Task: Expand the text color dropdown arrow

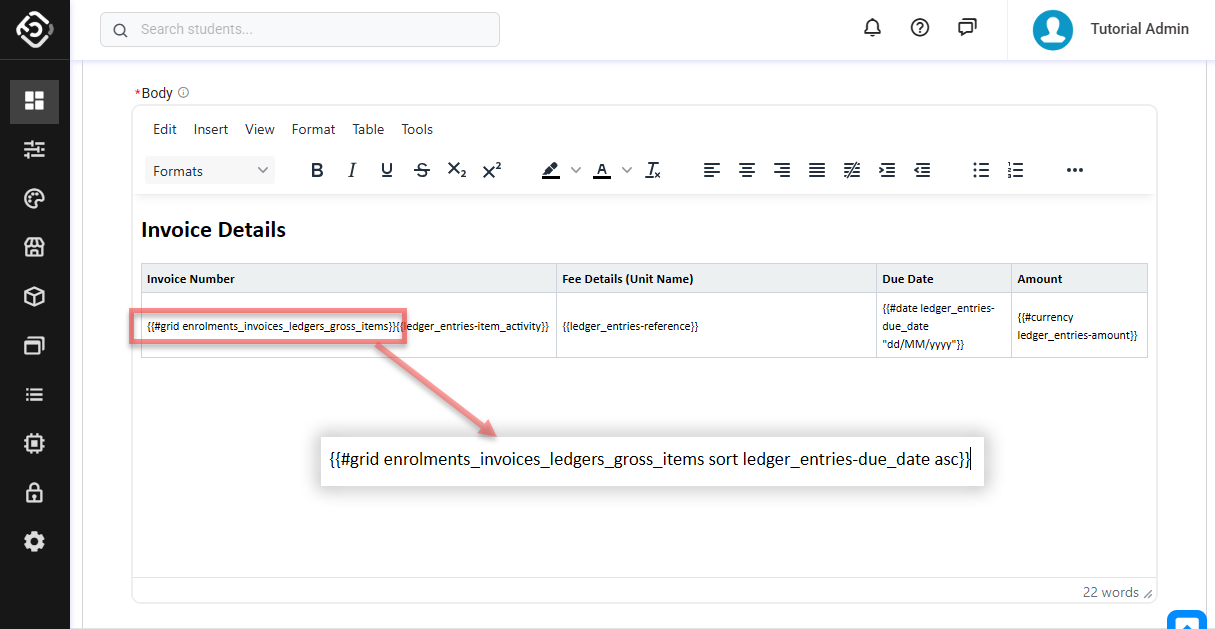Action: [627, 171]
